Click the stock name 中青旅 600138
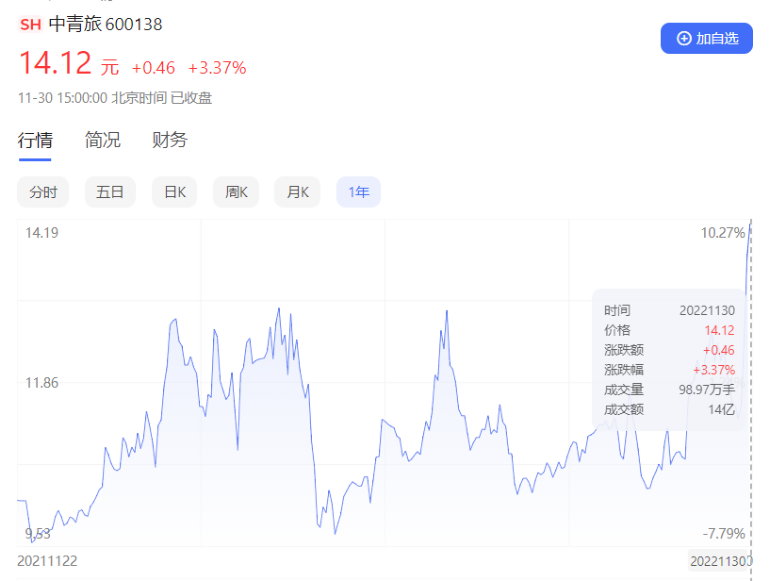Viewport: 770px width, 581px height. click(106, 24)
